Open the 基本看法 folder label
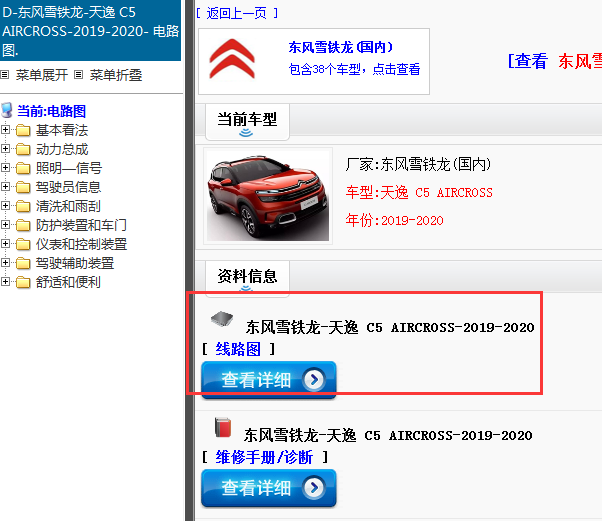602x521 pixels. pos(62,130)
